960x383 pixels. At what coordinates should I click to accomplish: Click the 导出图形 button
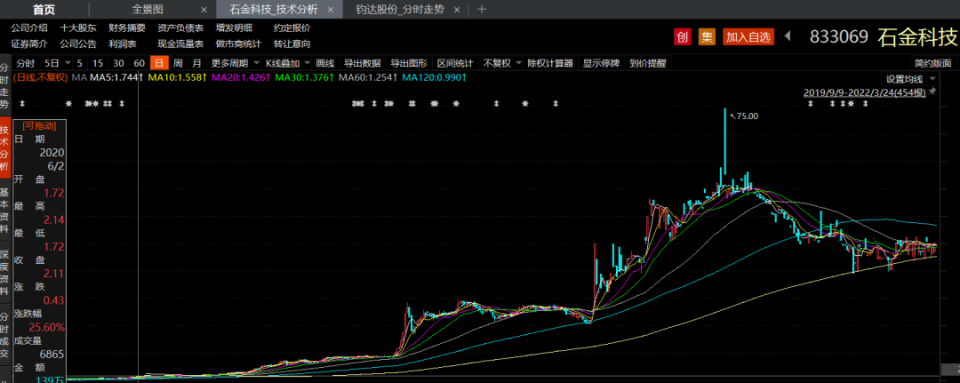click(x=409, y=63)
